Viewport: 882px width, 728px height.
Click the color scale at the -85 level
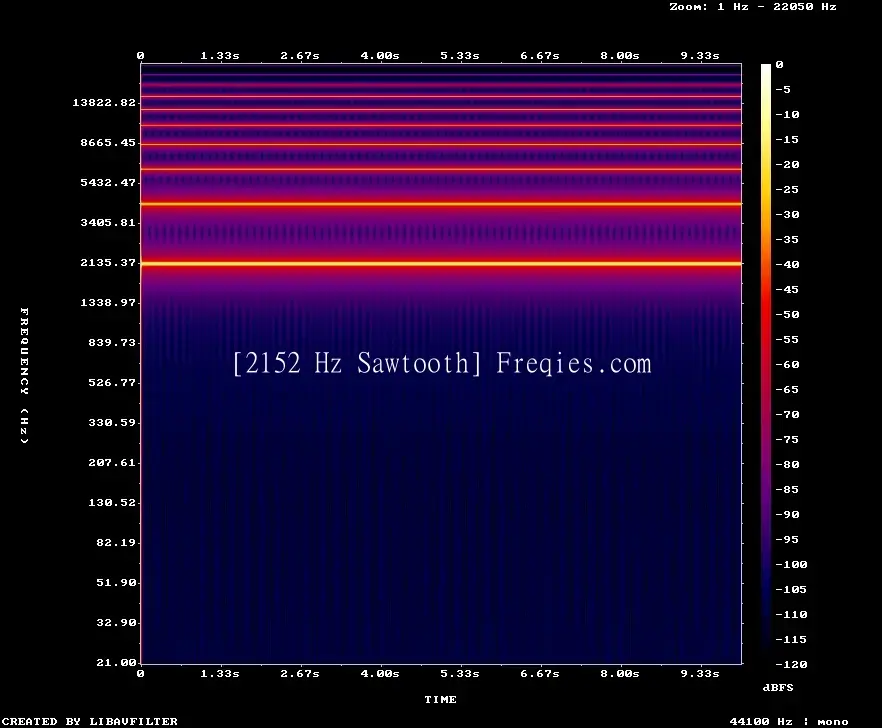[x=766, y=489]
